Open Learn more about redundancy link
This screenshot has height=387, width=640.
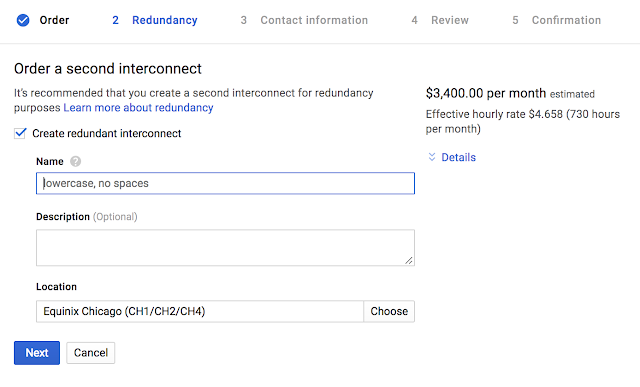click(x=138, y=108)
